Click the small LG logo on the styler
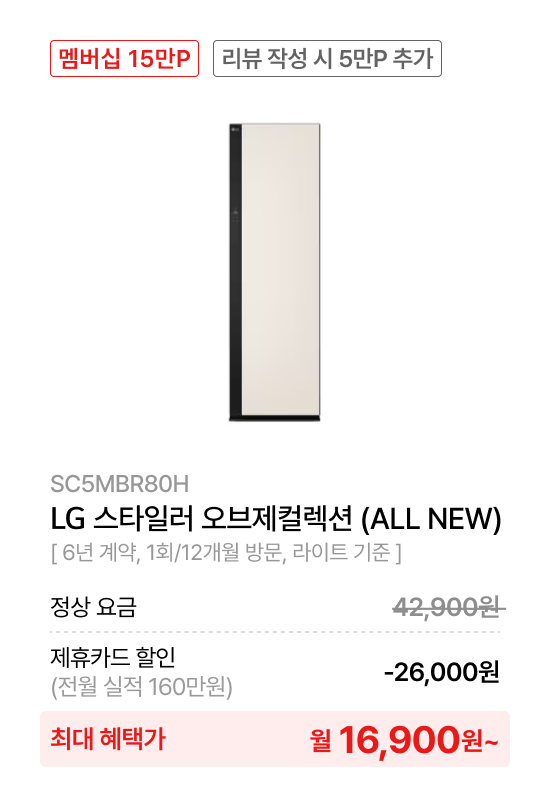 pos(235,129)
